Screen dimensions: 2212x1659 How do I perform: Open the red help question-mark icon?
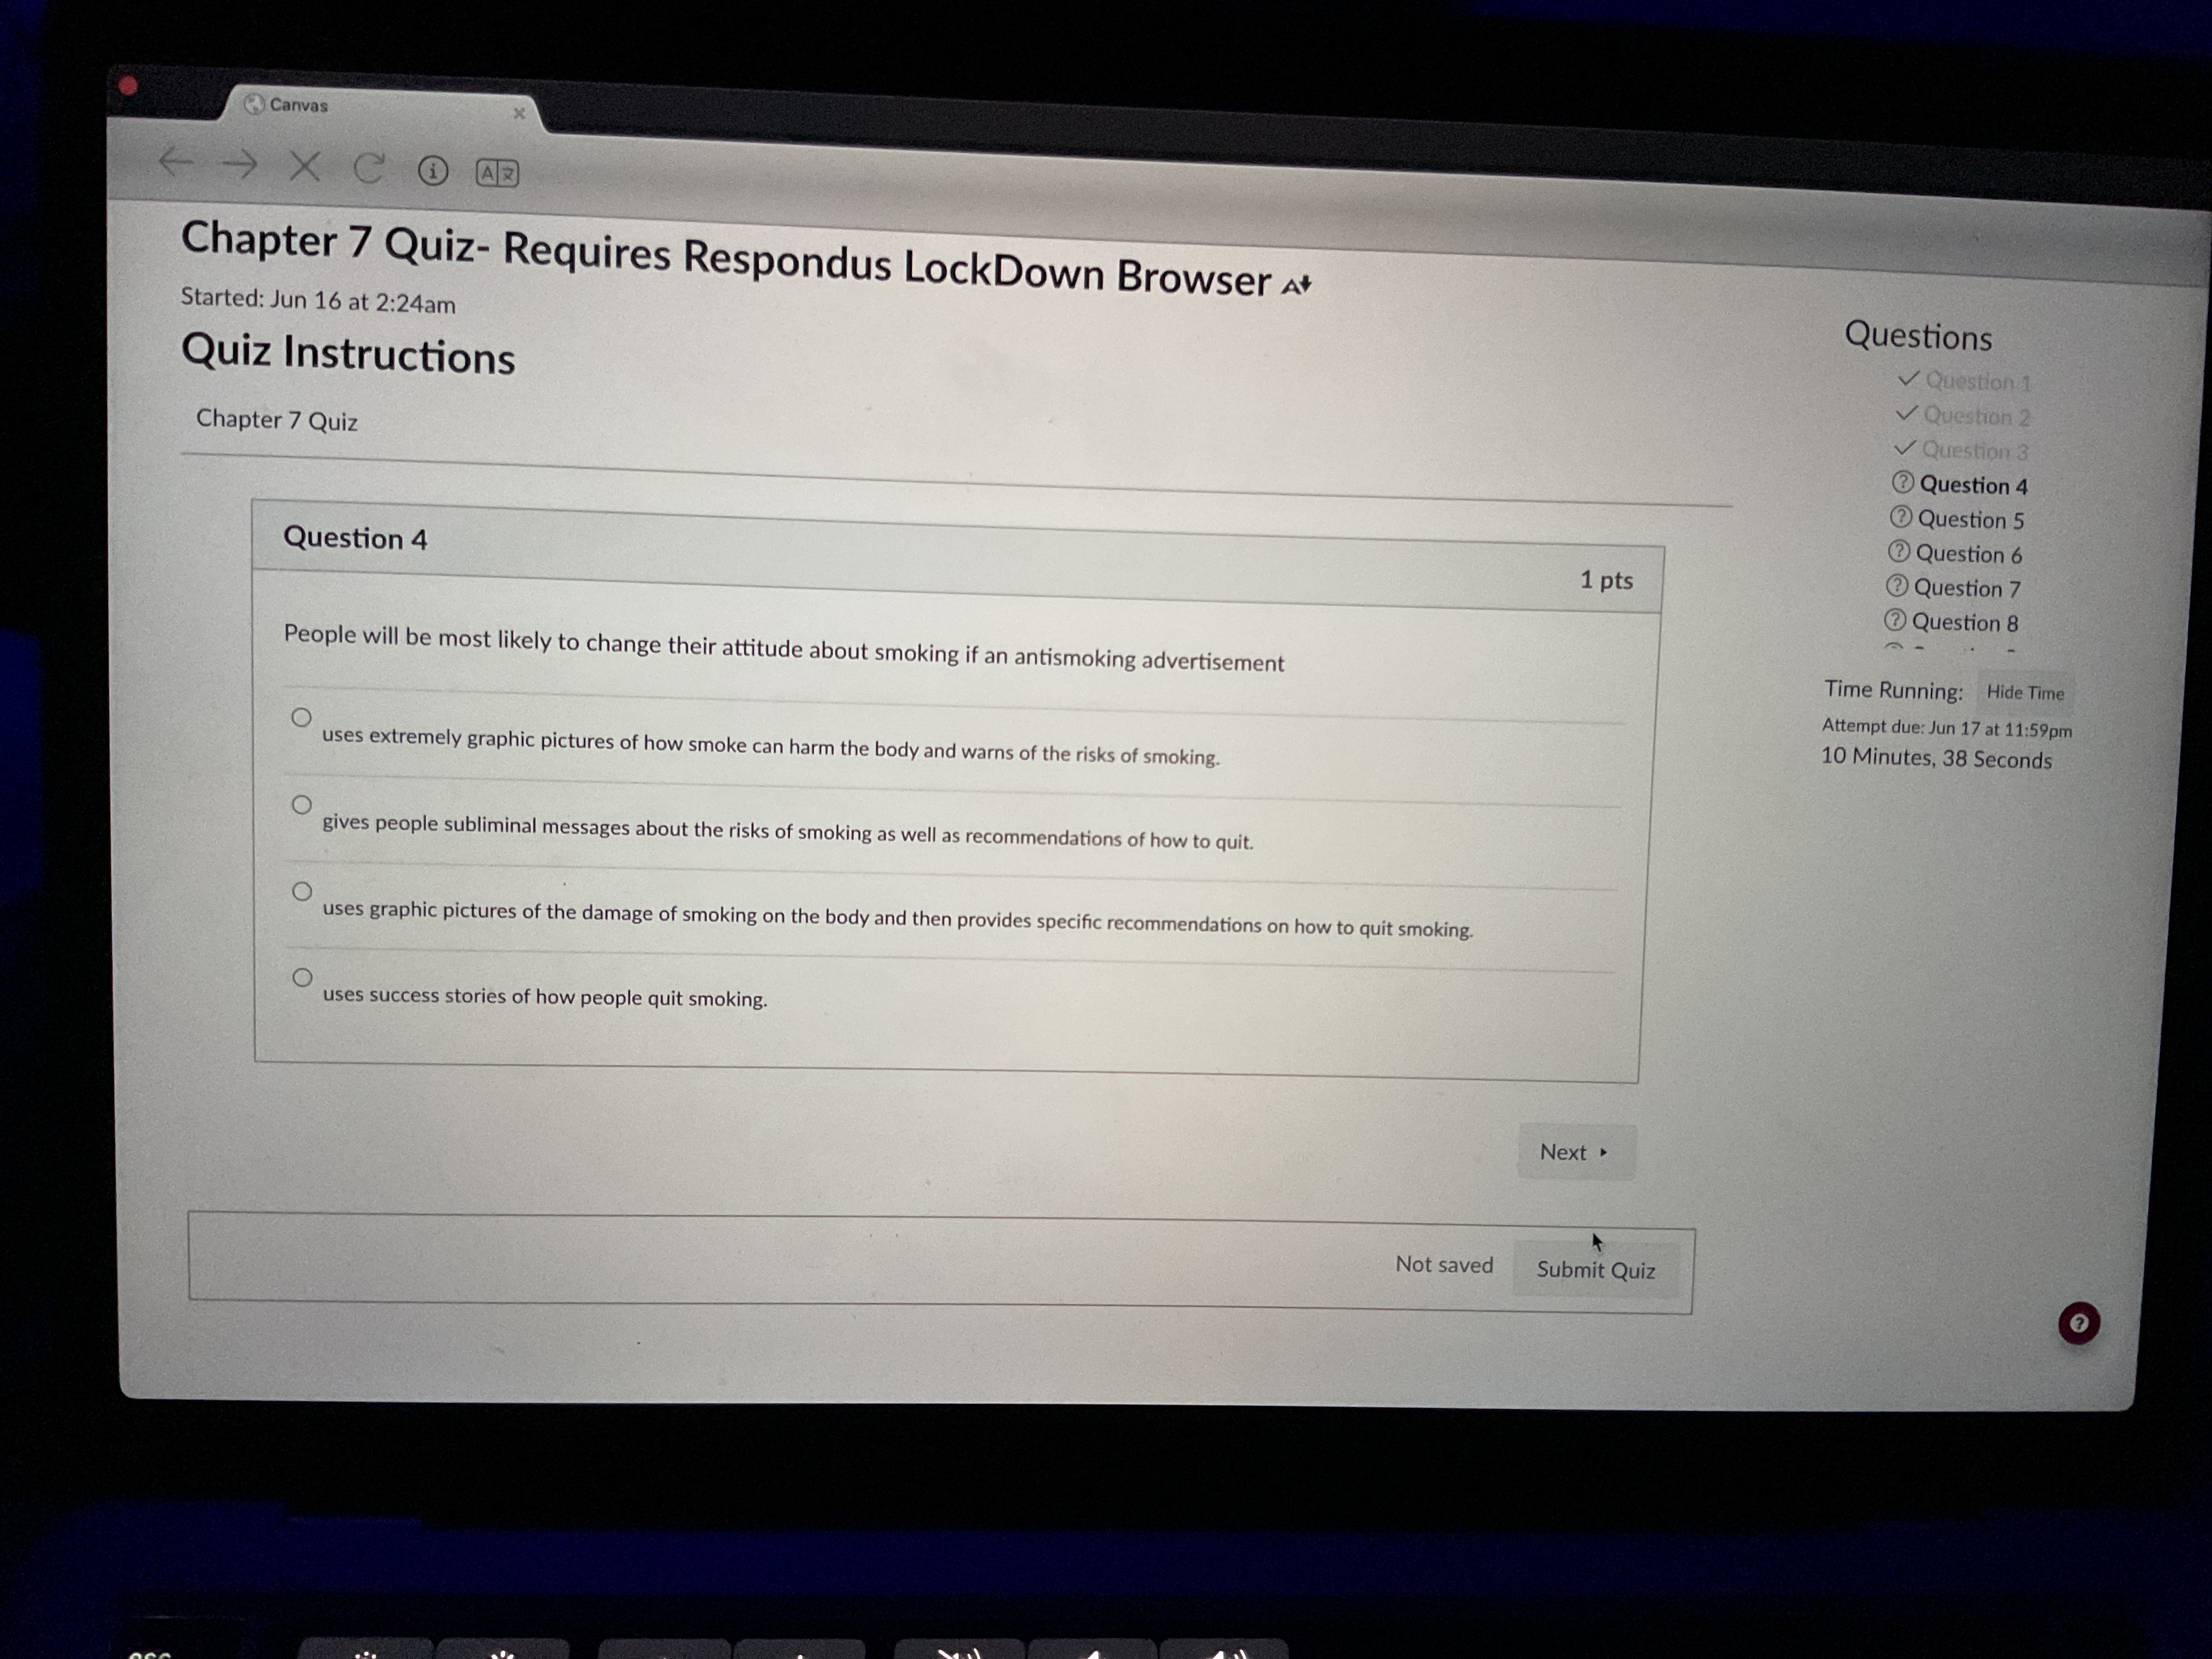coord(2078,1323)
